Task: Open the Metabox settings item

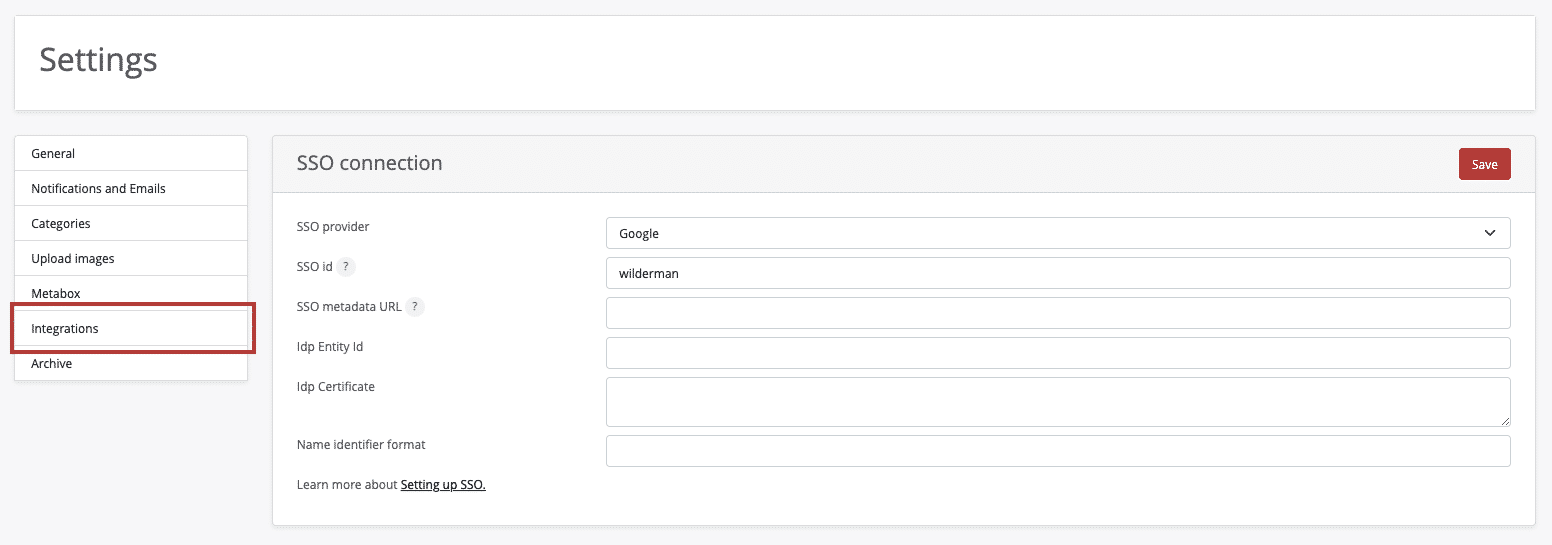Action: click(131, 293)
